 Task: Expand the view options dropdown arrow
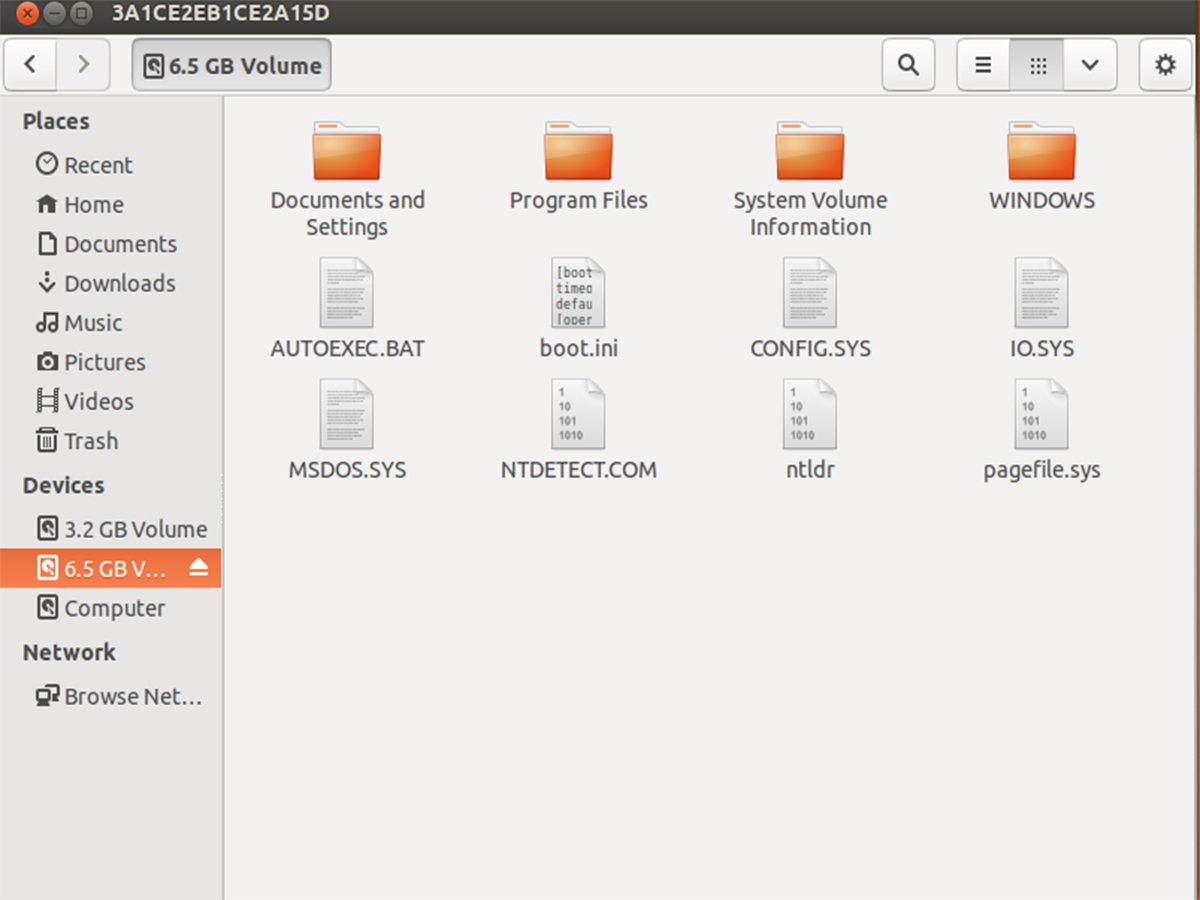coord(1091,65)
